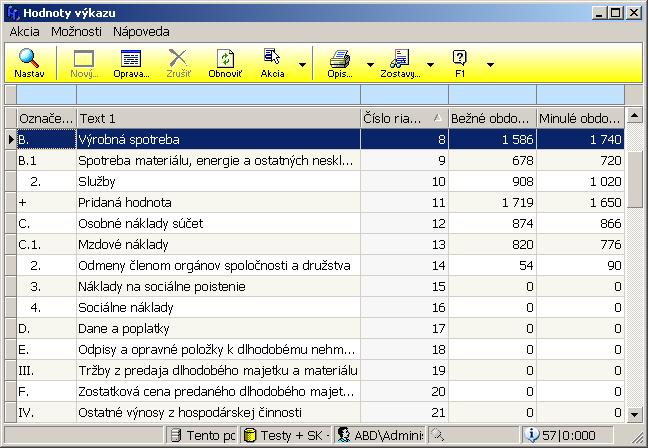The height and width of the screenshot is (448, 648).
Task: Select the Sociálne náklady row
Action: [320, 307]
